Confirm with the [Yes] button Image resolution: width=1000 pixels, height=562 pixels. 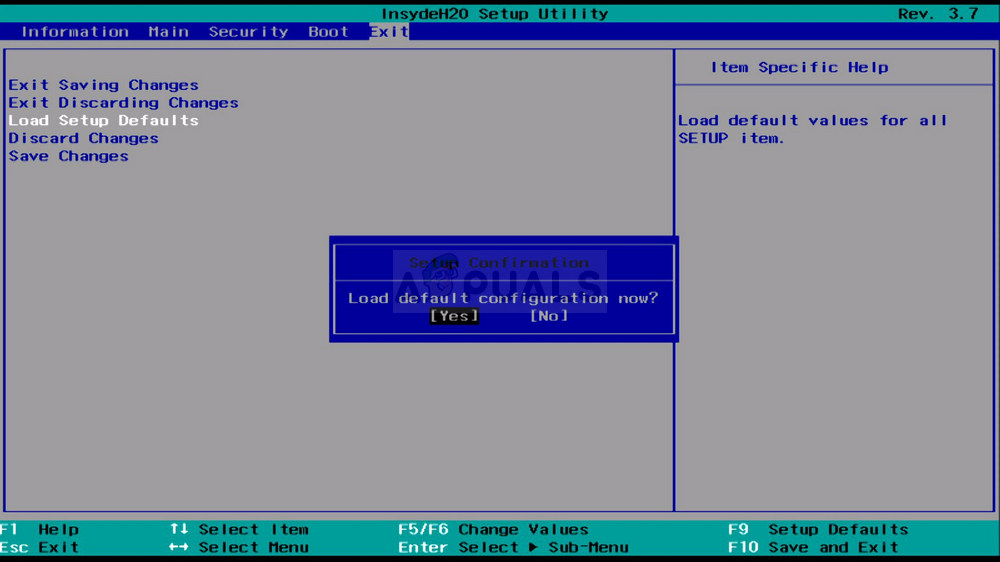(x=454, y=316)
